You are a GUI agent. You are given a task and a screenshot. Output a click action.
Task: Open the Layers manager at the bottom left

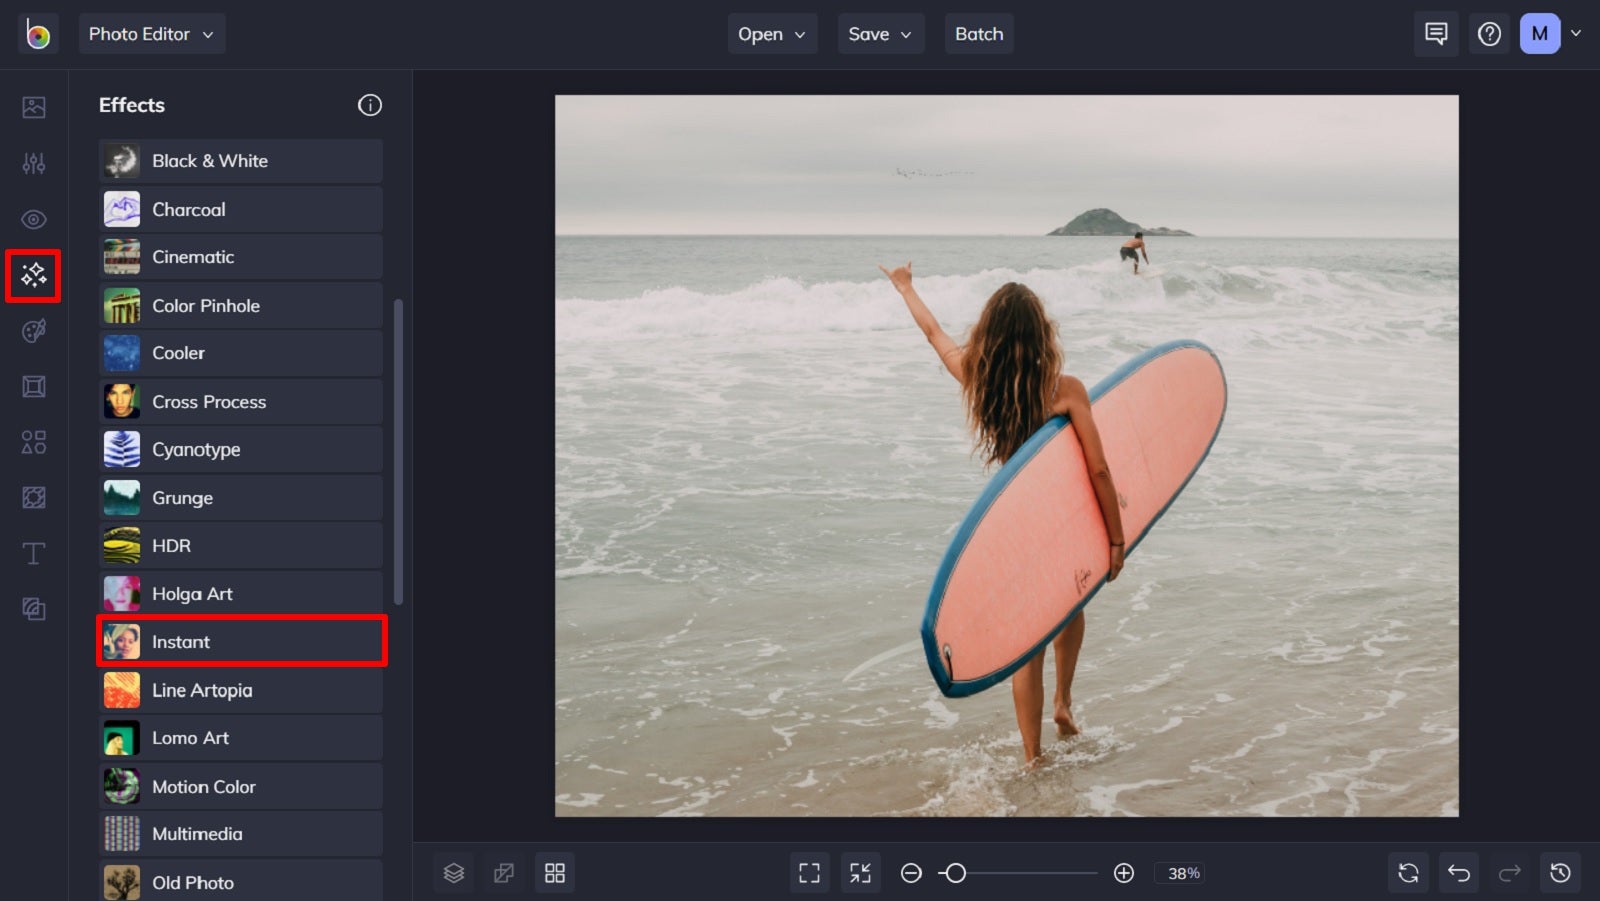(454, 872)
